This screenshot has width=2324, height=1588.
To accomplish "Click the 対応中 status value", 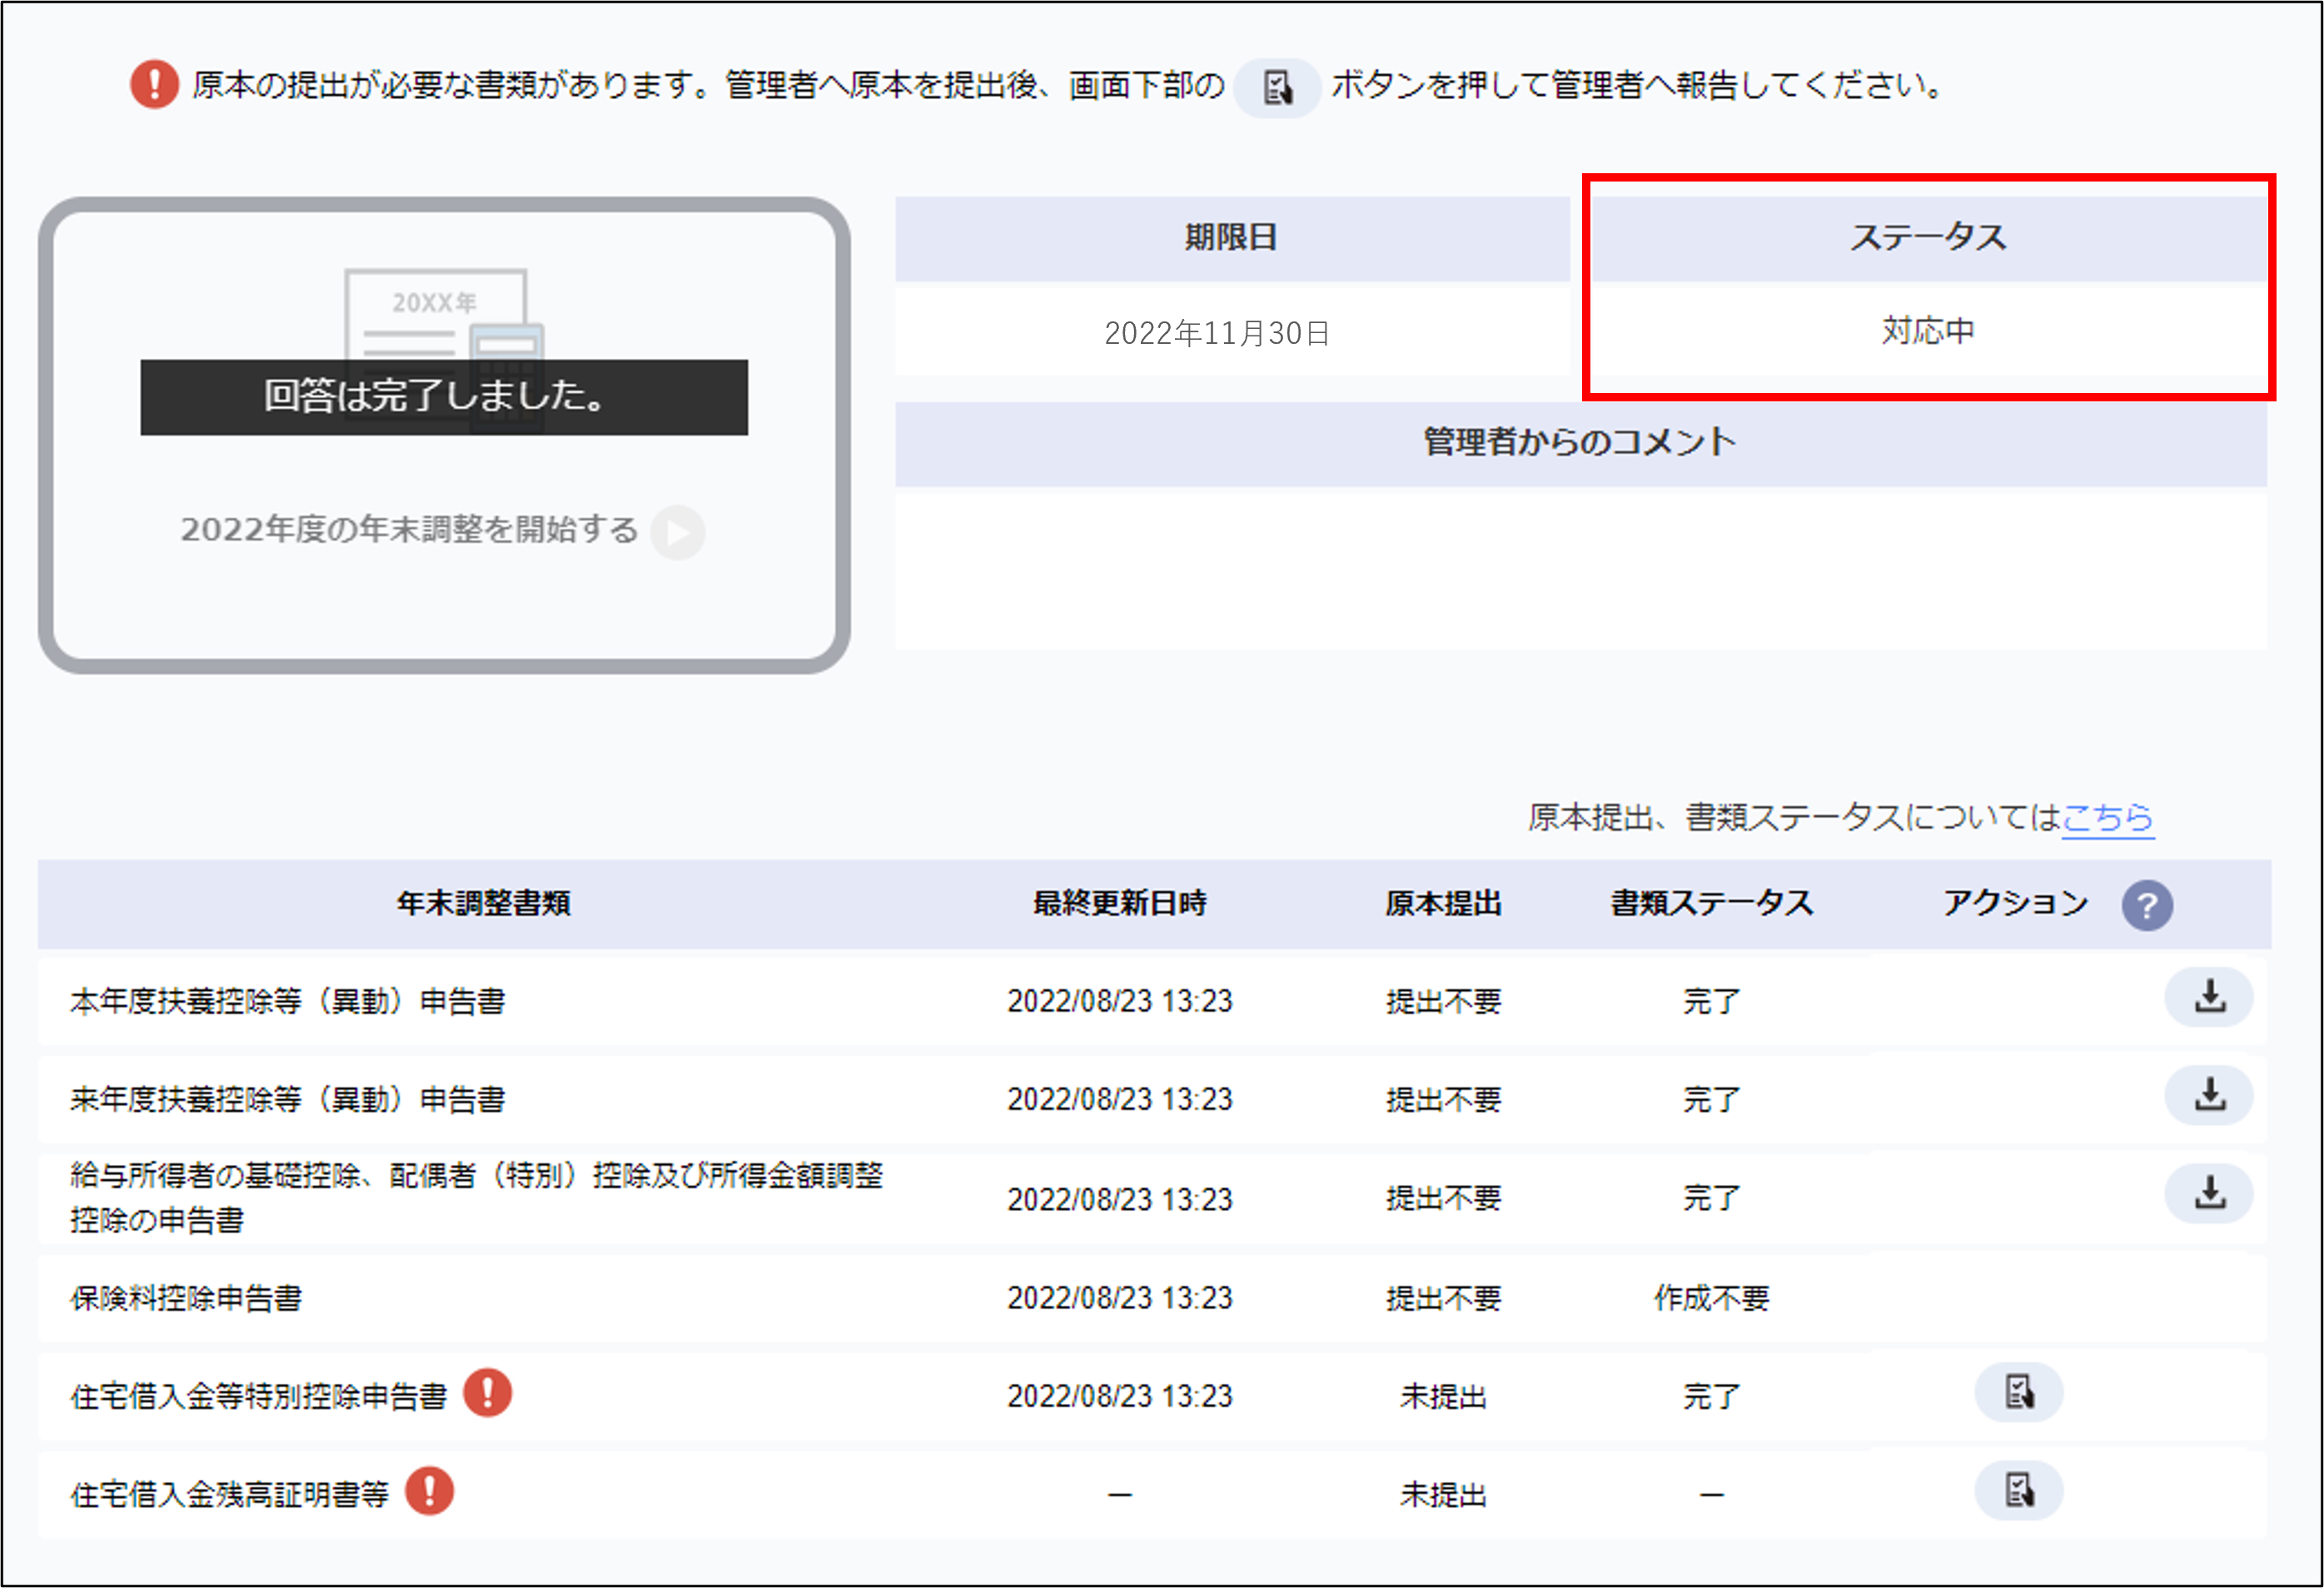I will click(1927, 331).
